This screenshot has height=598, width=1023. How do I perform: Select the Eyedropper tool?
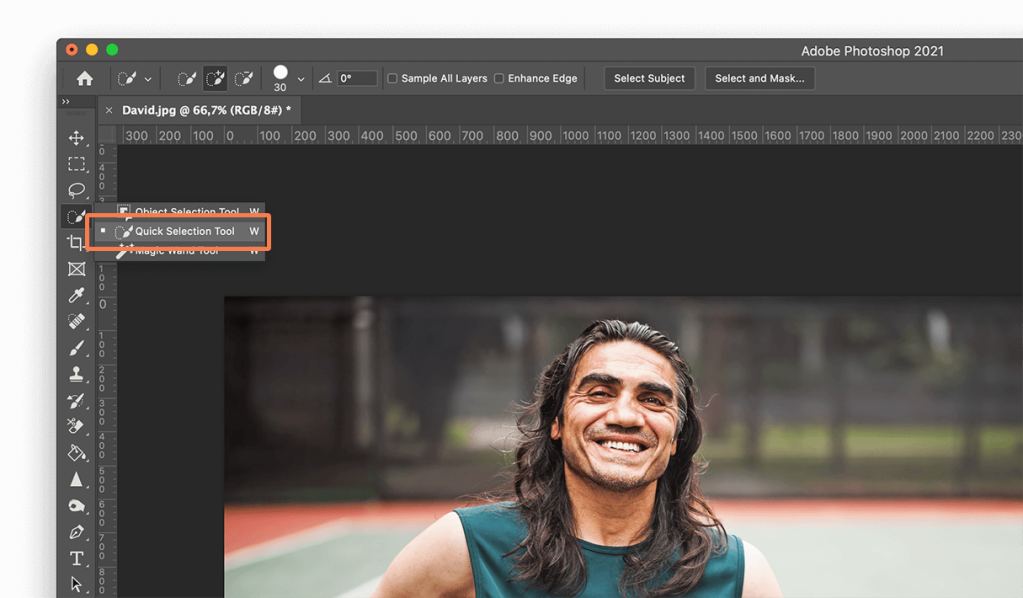click(x=76, y=295)
